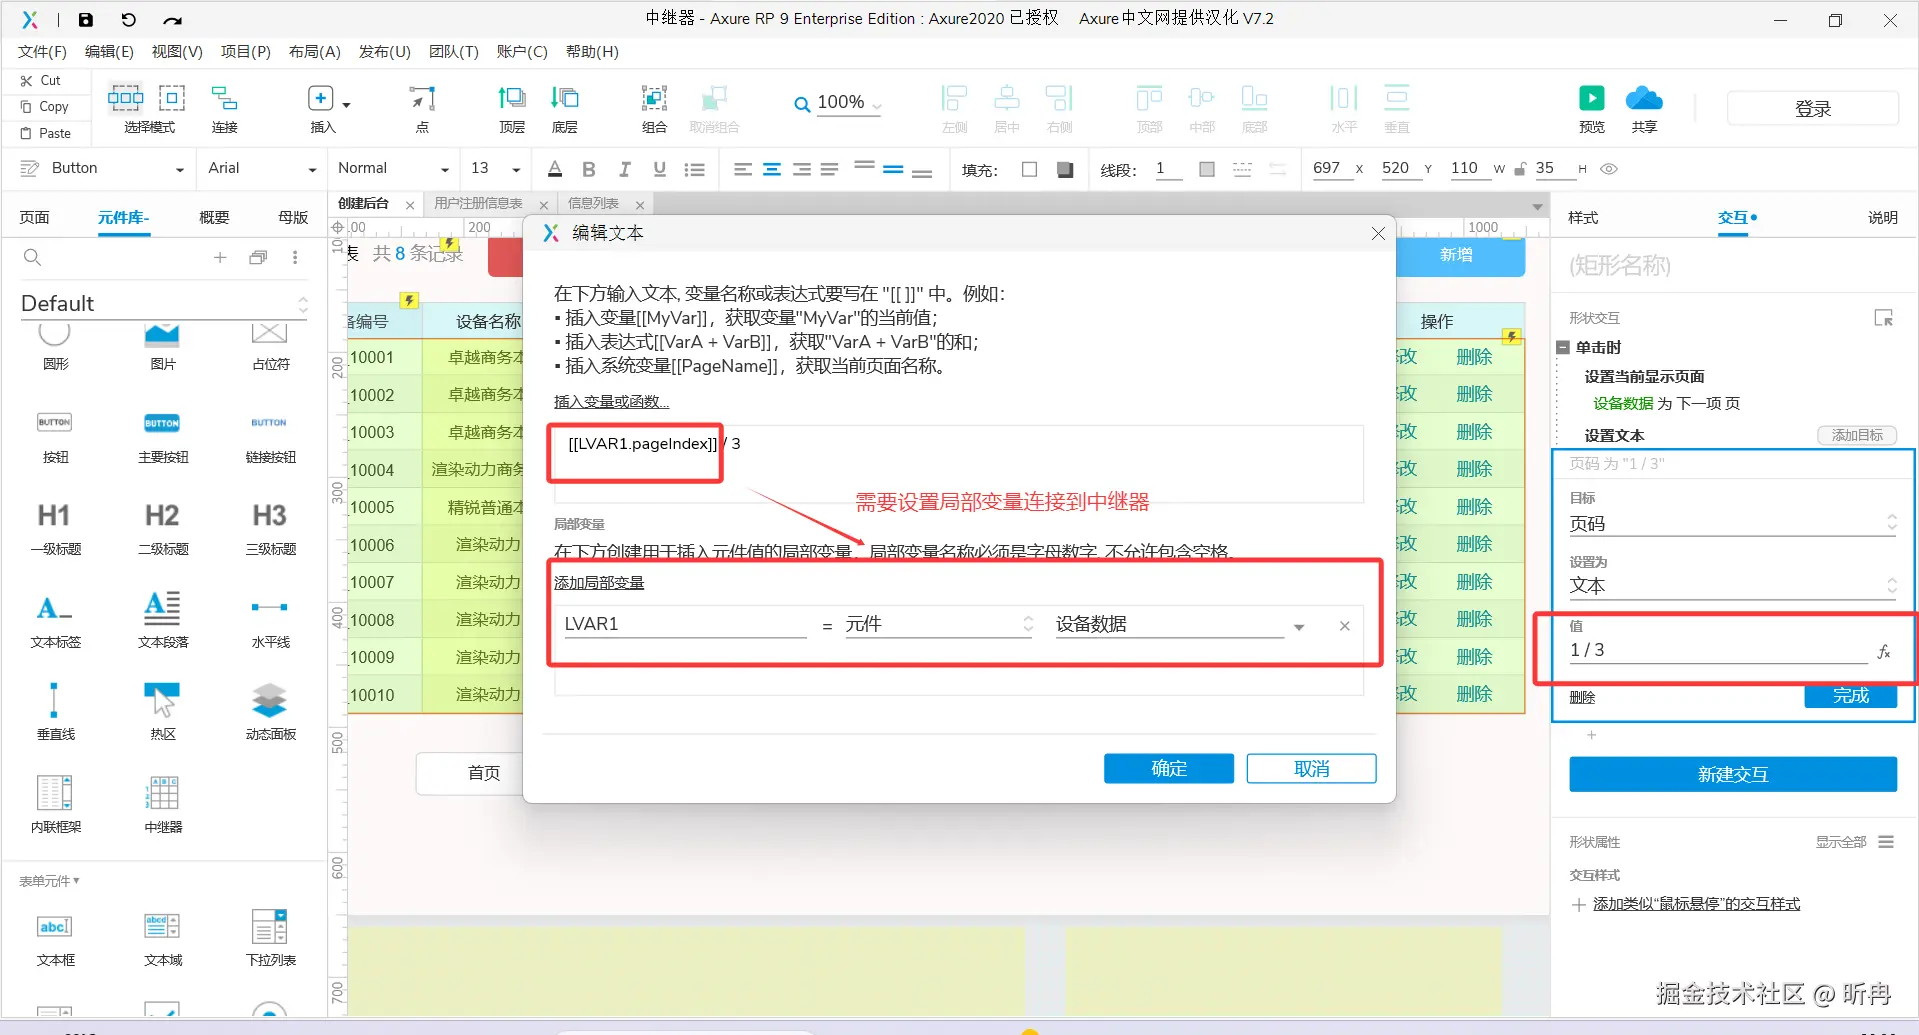Toggle bold text formatting
This screenshot has height=1035, width=1919.
point(589,169)
